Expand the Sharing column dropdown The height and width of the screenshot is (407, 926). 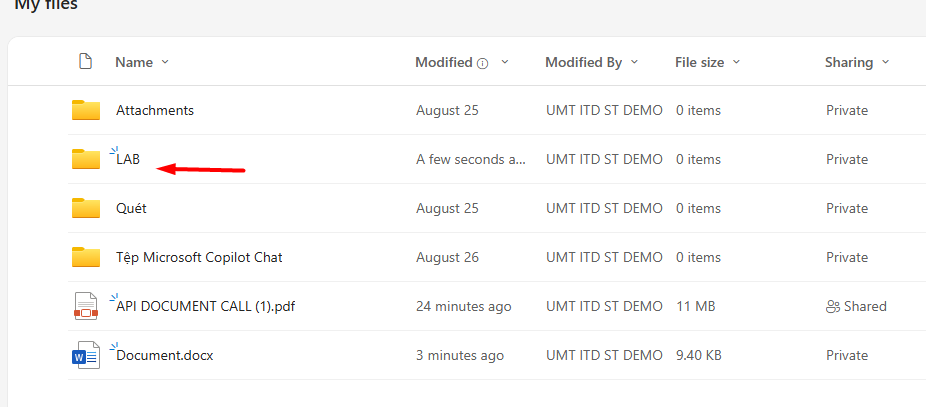tap(885, 62)
